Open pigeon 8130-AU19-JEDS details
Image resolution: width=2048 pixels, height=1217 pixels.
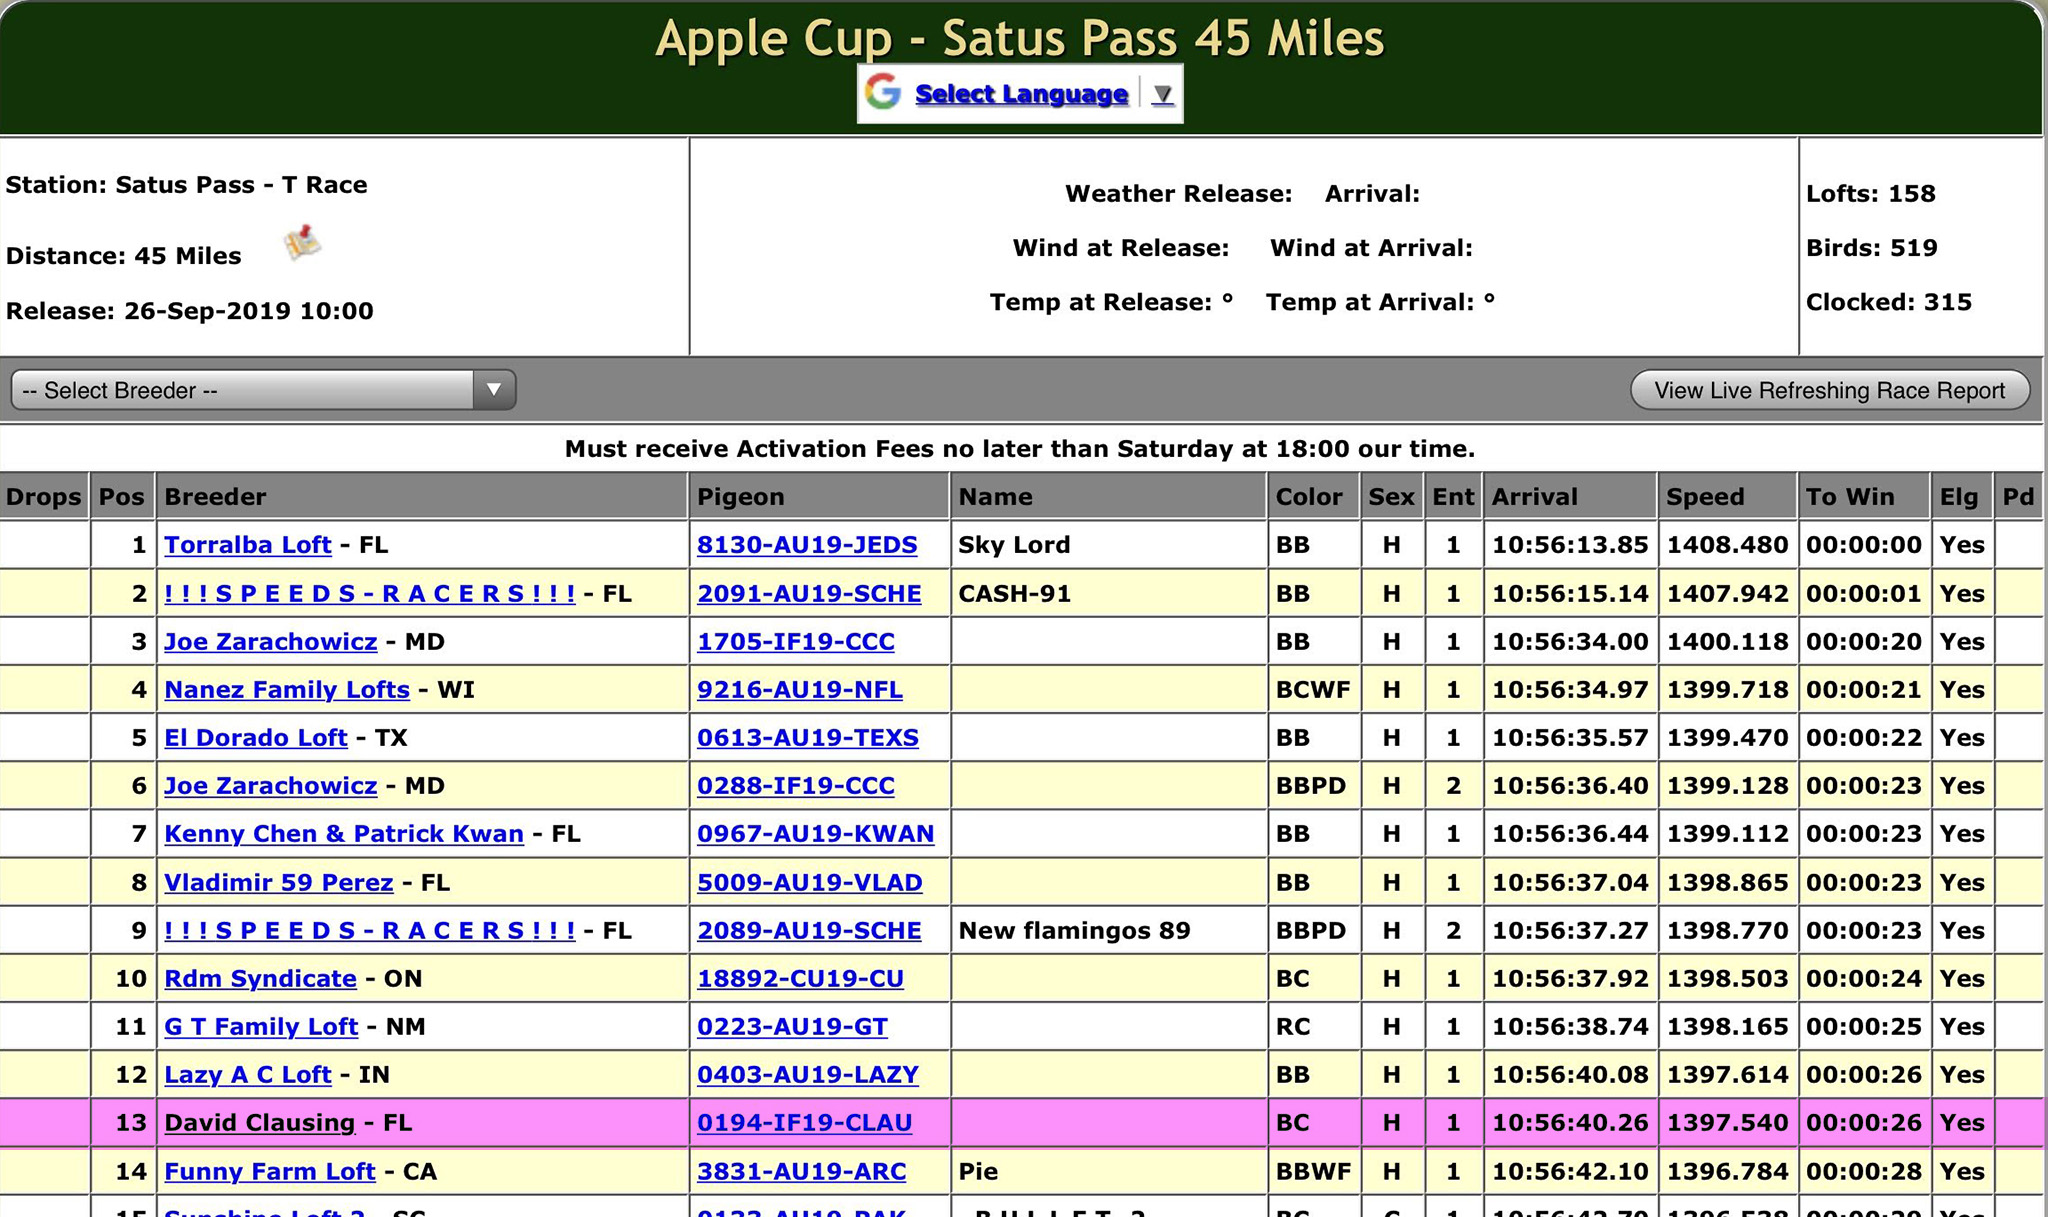pos(806,545)
